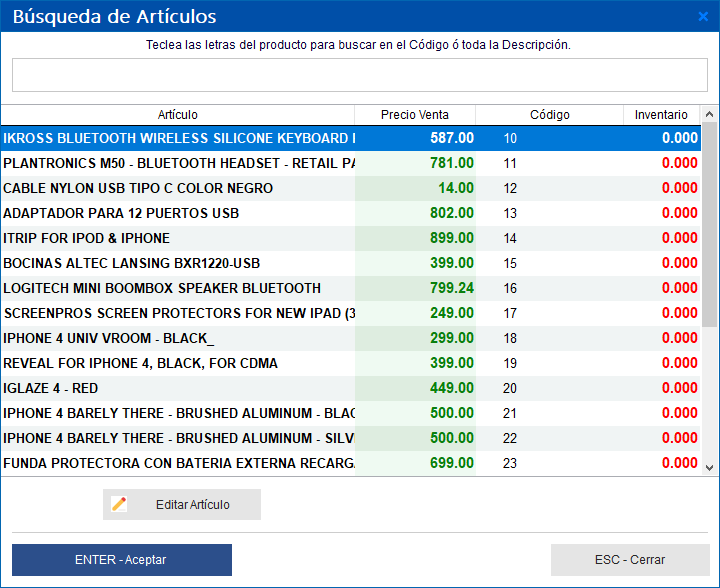
Task: Click price 699.00
Action: tap(452, 463)
